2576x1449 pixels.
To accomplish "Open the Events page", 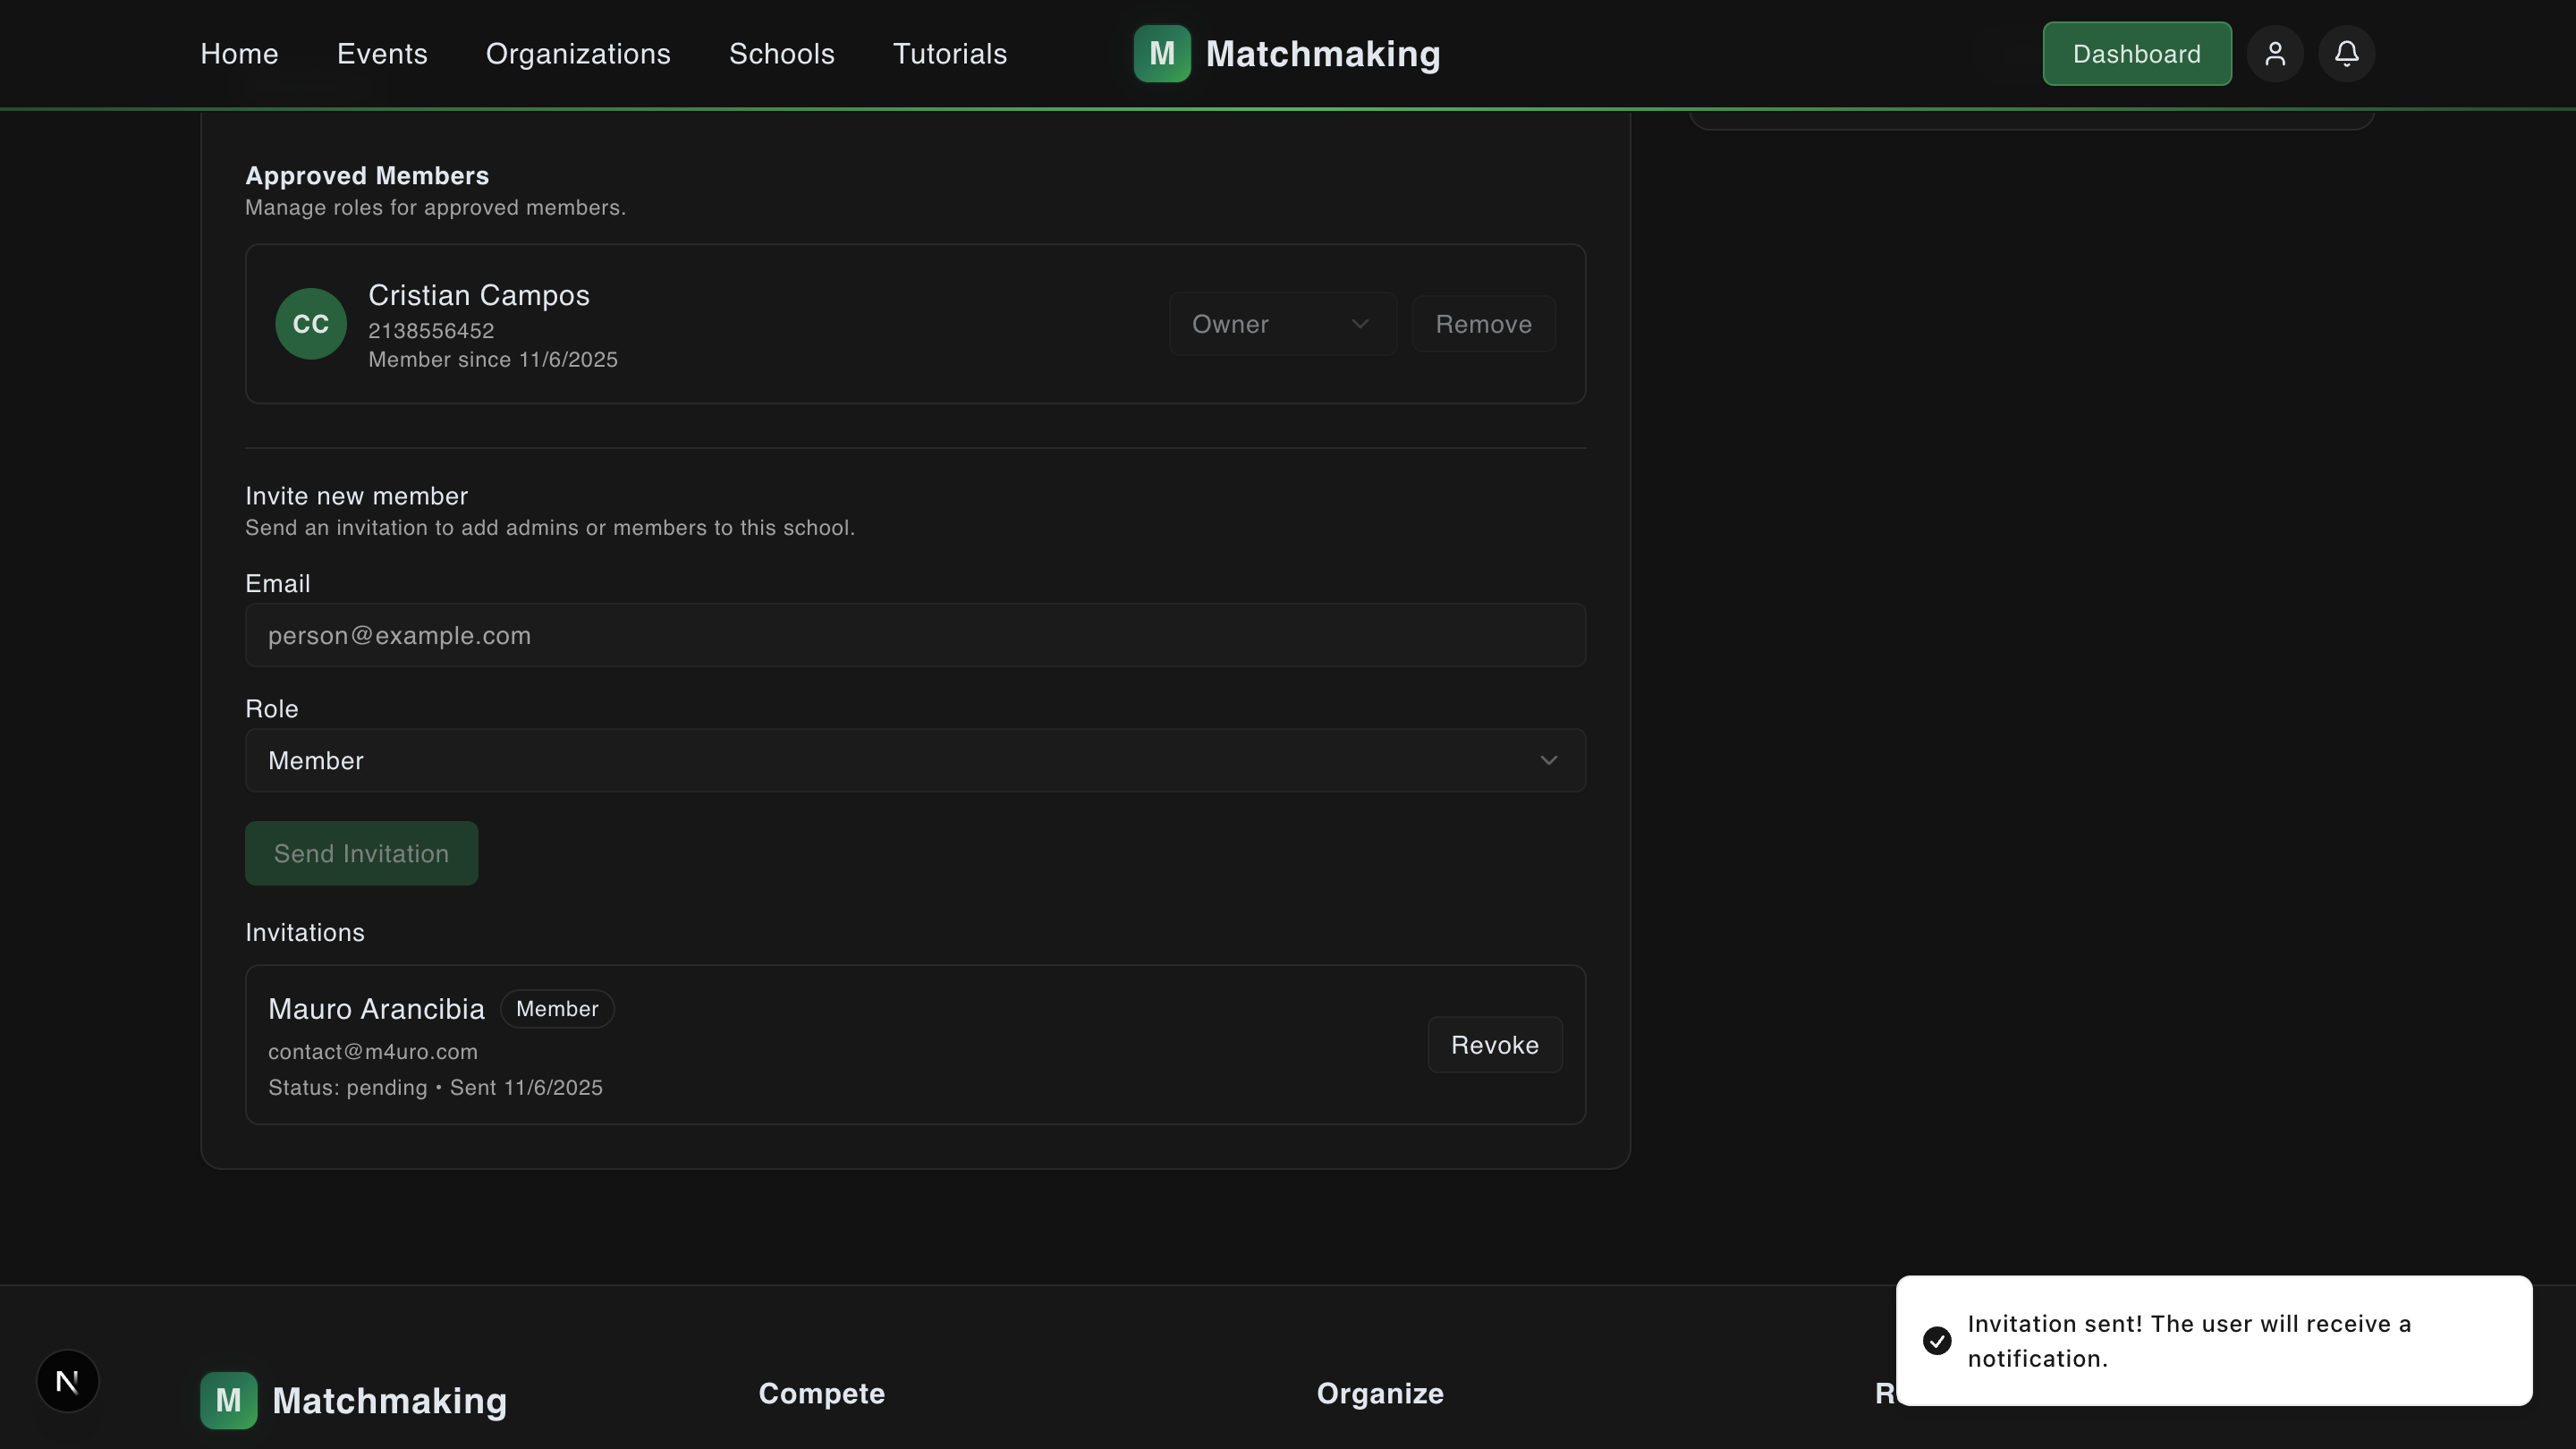I will coord(382,54).
